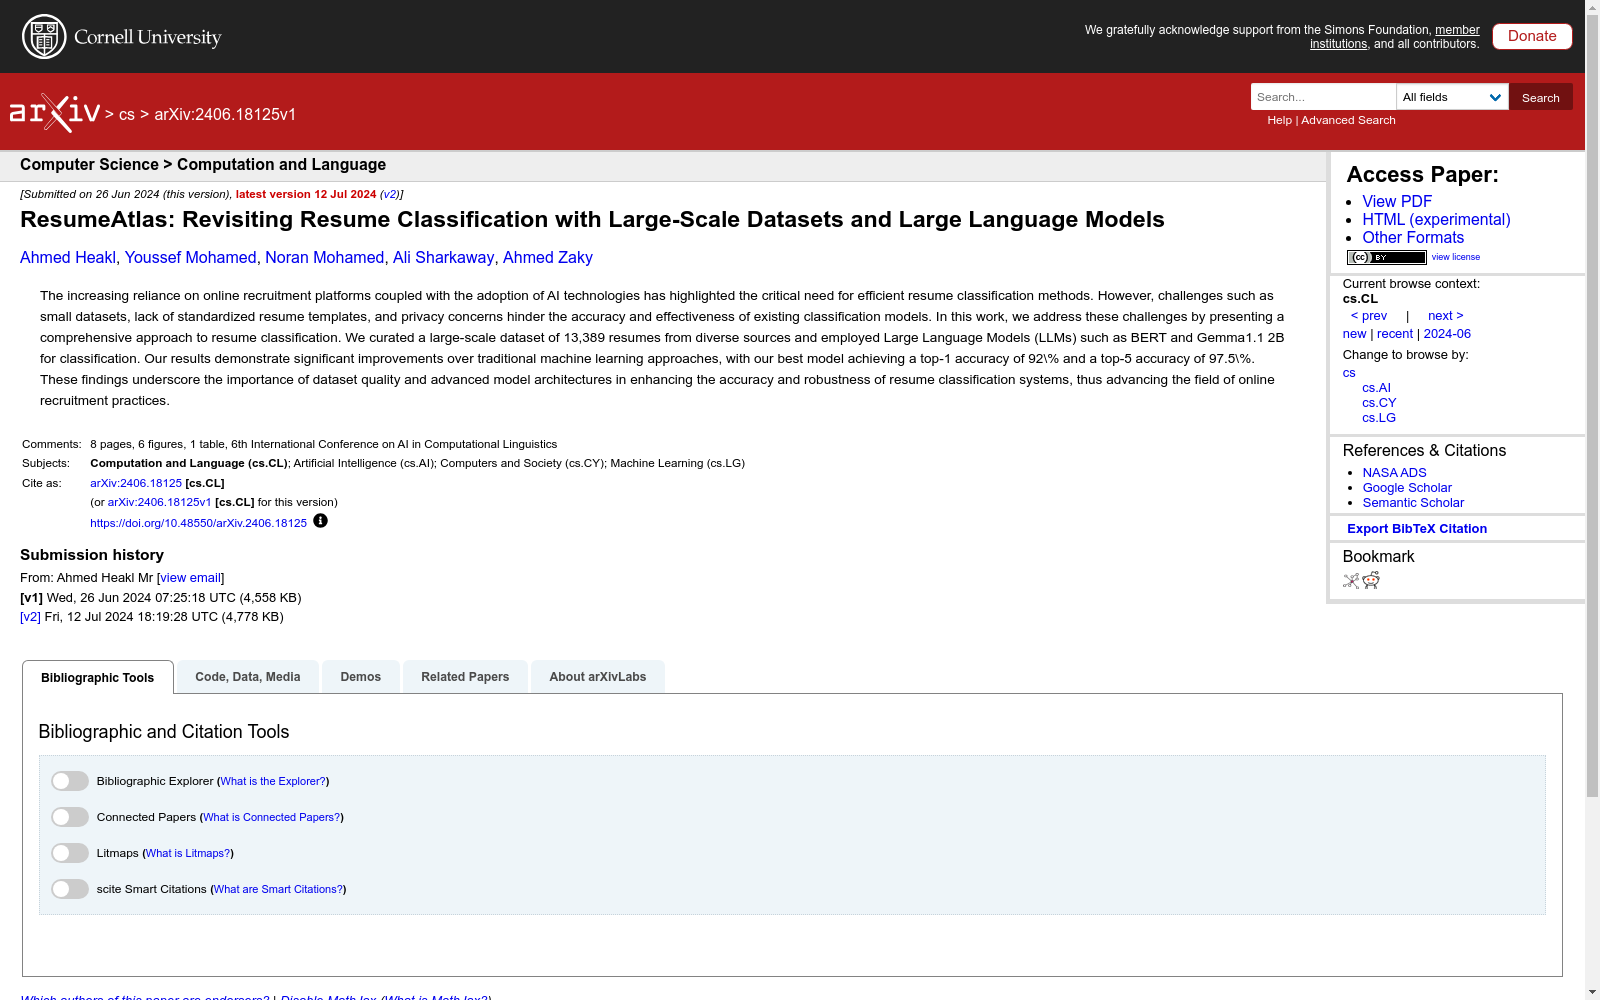This screenshot has height=1000, width=1600.
Task: Open author Ali Sharkaway link
Action: [x=444, y=258]
